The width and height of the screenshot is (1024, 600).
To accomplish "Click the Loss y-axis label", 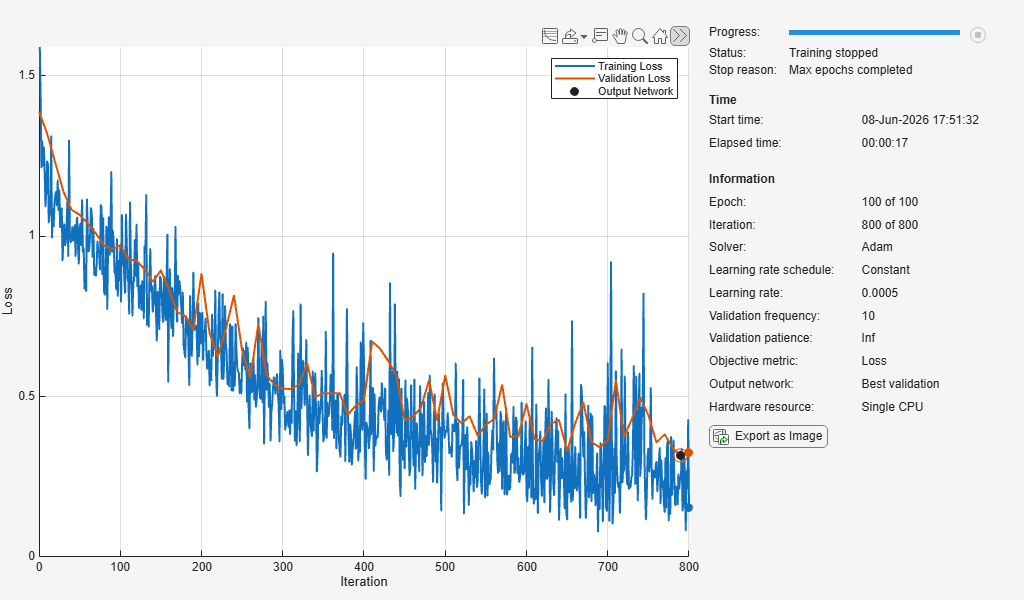I will point(8,301).
